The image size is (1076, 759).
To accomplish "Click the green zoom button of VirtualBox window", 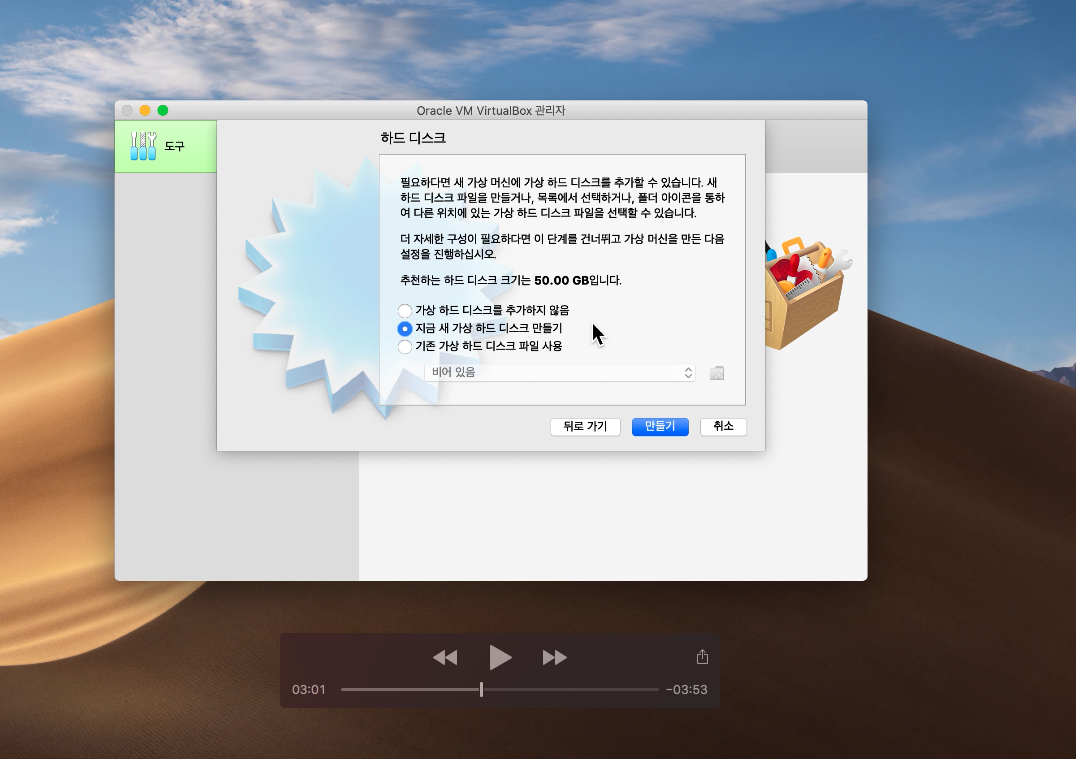I will click(163, 110).
